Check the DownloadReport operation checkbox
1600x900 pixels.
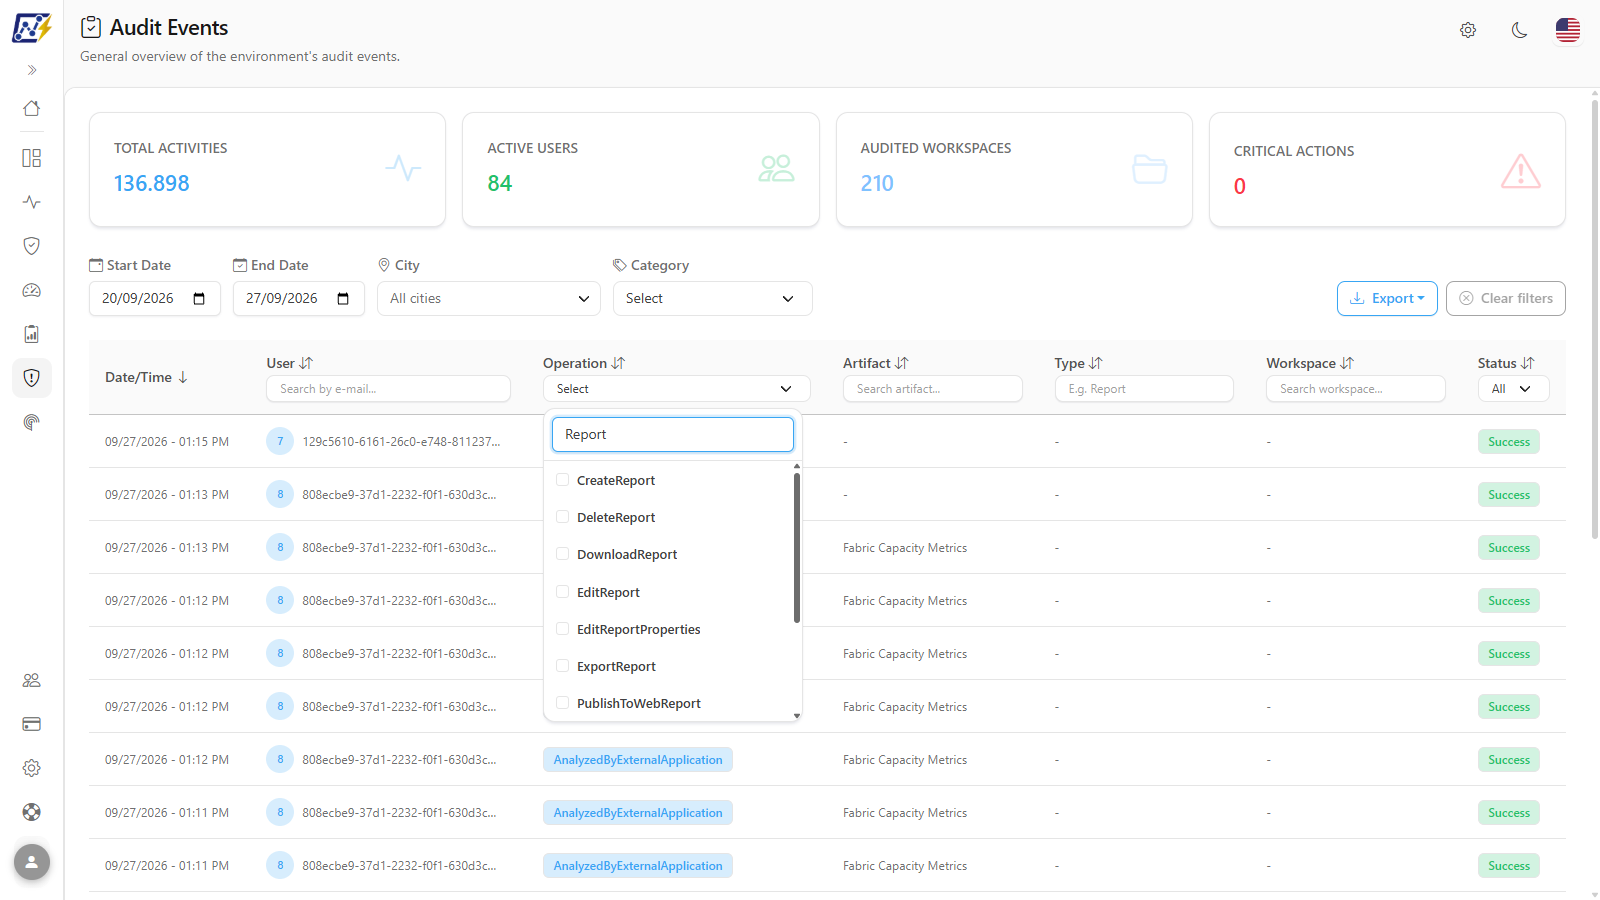point(562,554)
